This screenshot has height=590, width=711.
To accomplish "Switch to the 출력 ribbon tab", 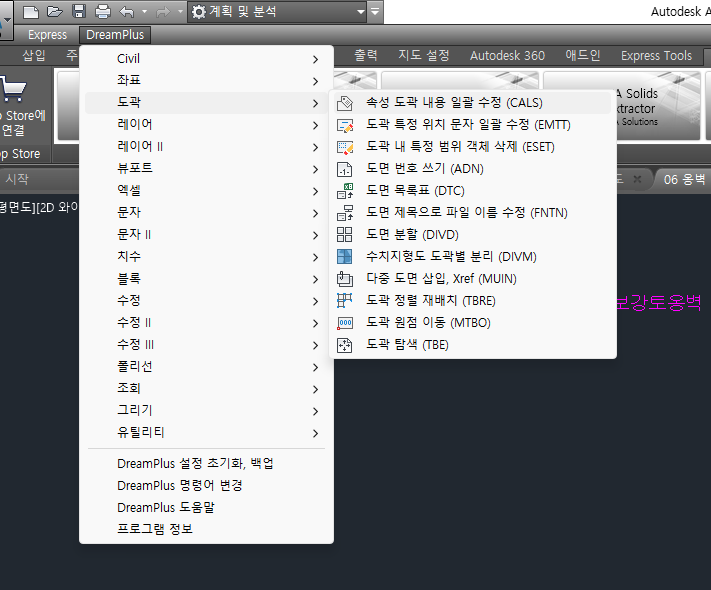I will (x=365, y=55).
